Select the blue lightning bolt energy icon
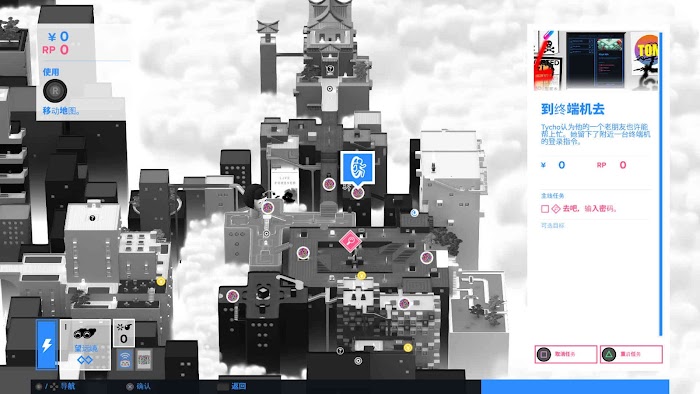The height and width of the screenshot is (394, 700). click(47, 344)
